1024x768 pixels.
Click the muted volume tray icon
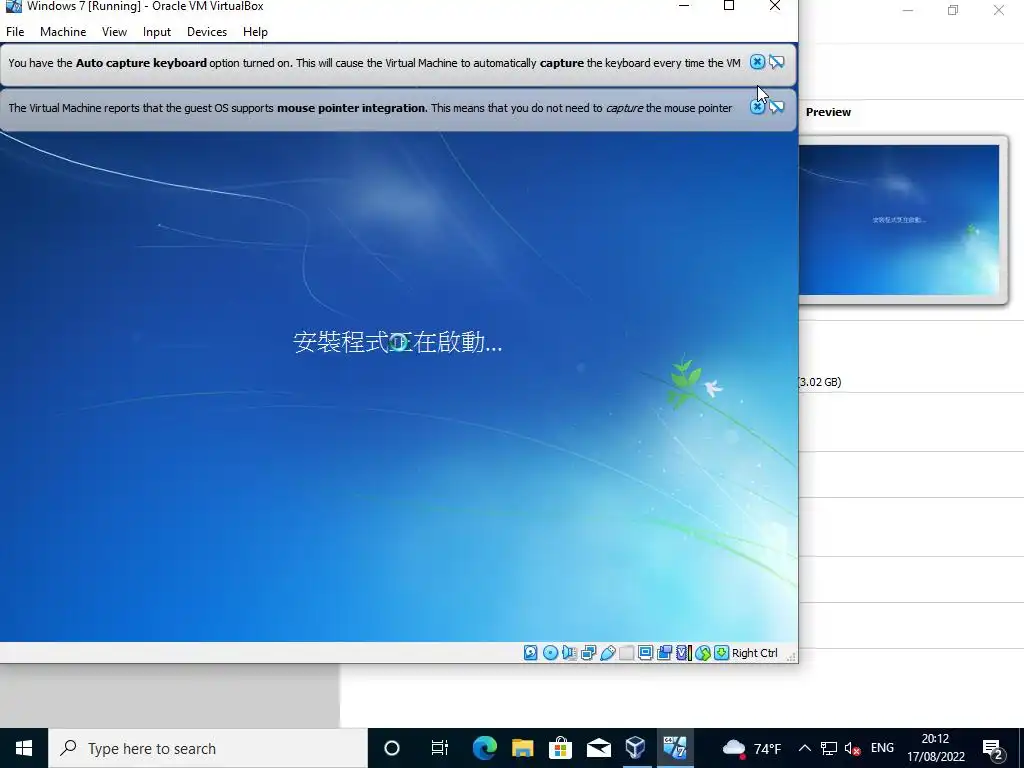[x=852, y=748]
